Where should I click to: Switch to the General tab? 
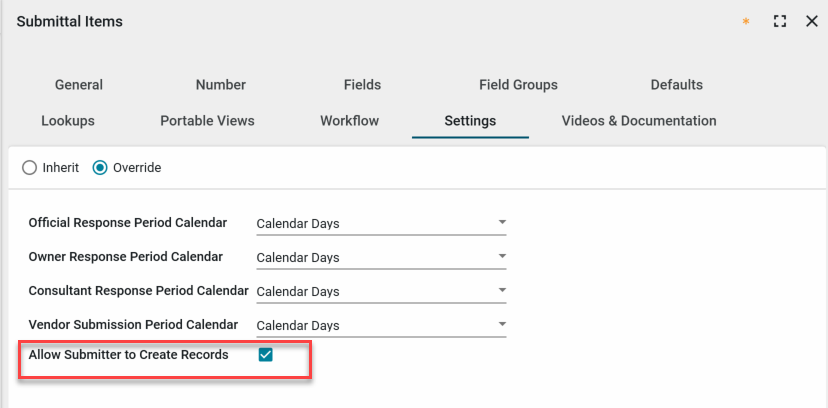pos(79,85)
